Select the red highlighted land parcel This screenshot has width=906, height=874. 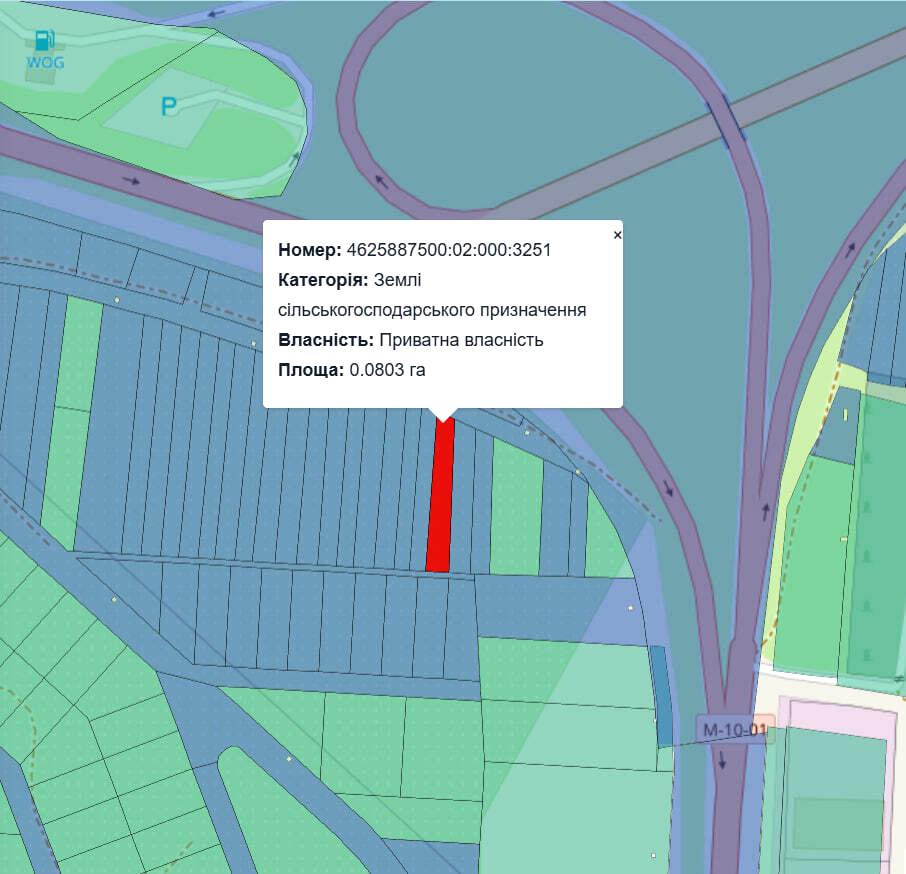(440, 495)
